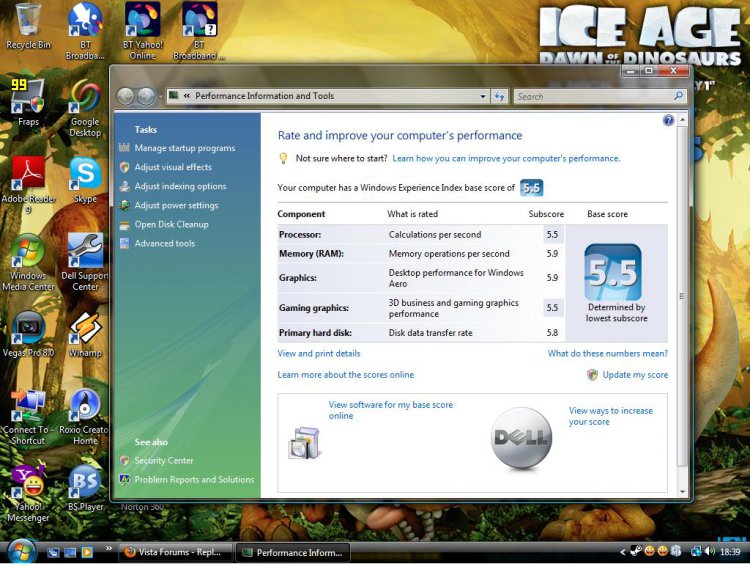
Task: Open the media player quick launch icon
Action: (x=87, y=553)
